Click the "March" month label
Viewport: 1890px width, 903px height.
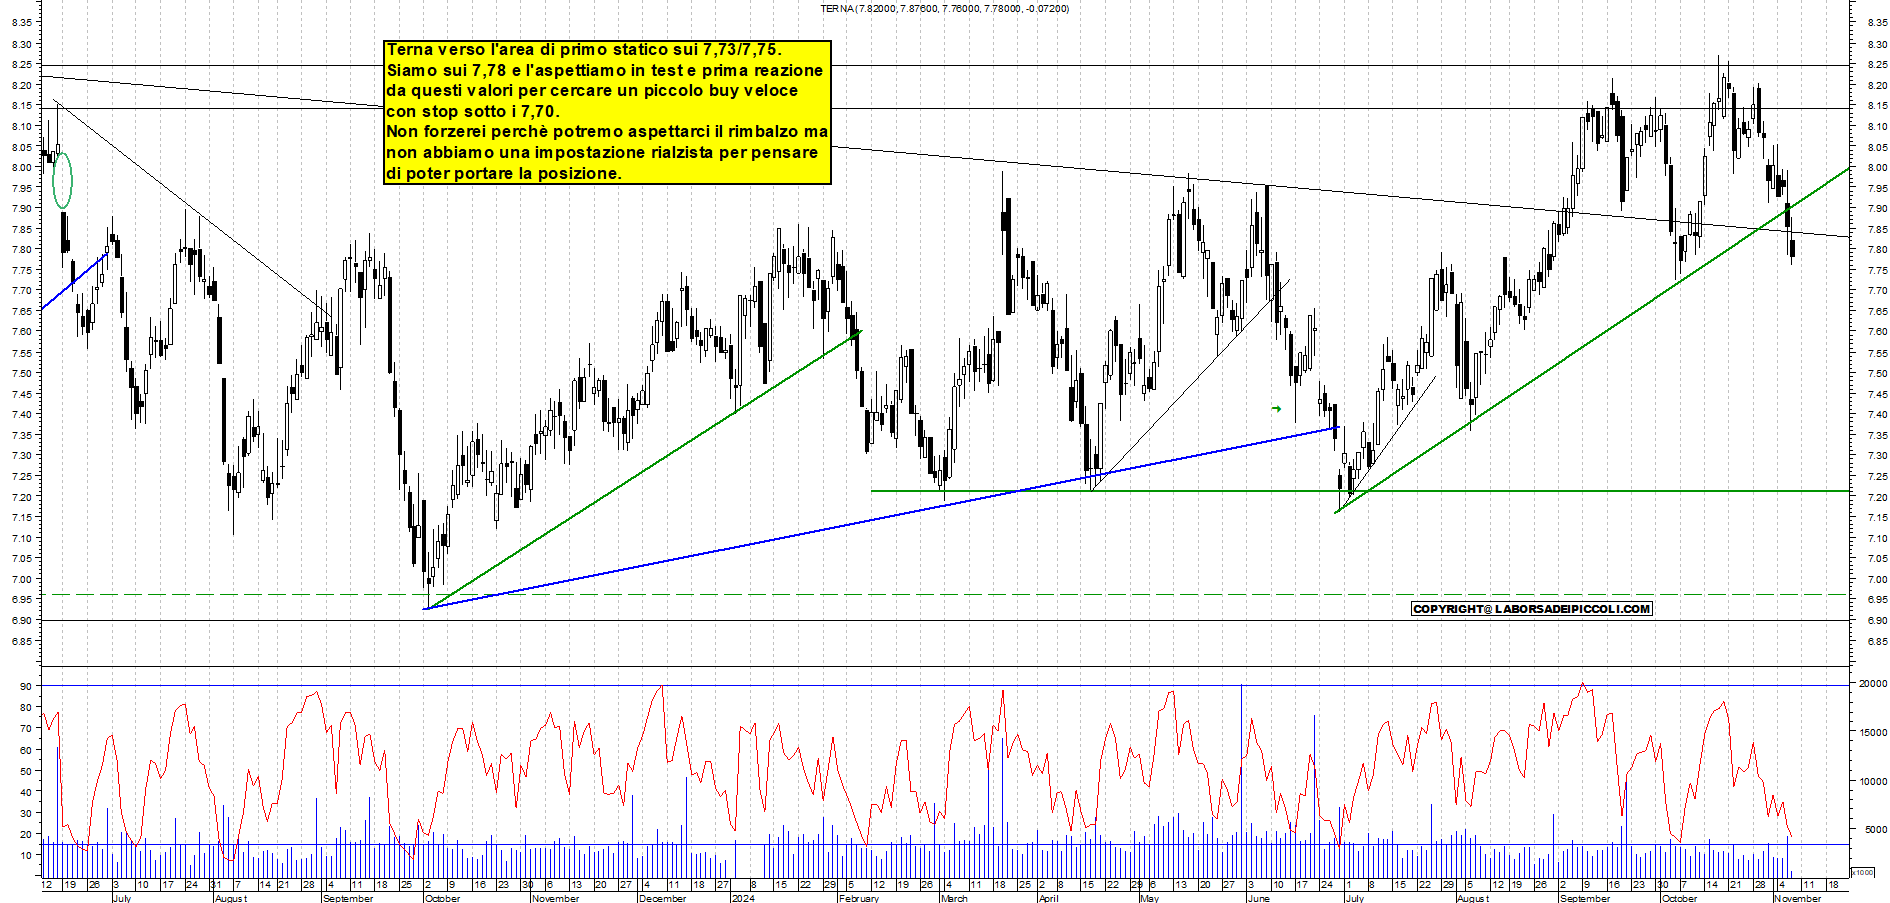click(x=954, y=898)
